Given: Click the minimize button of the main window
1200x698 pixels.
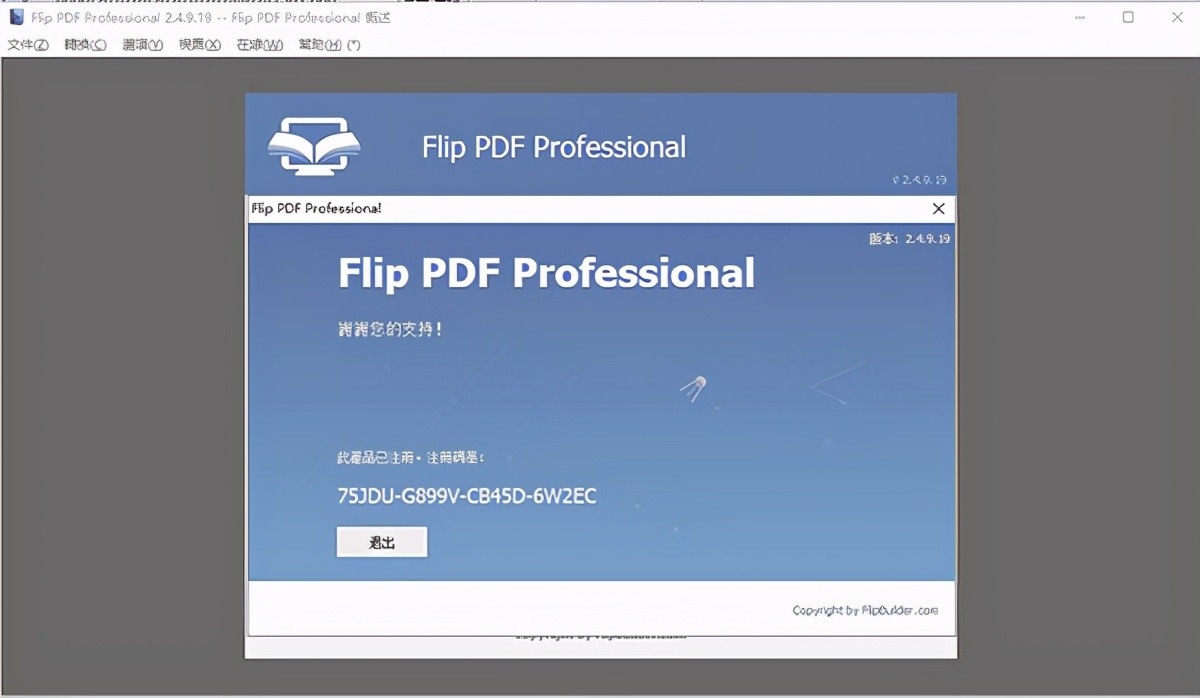Looking at the screenshot, I should pos(1079,17).
